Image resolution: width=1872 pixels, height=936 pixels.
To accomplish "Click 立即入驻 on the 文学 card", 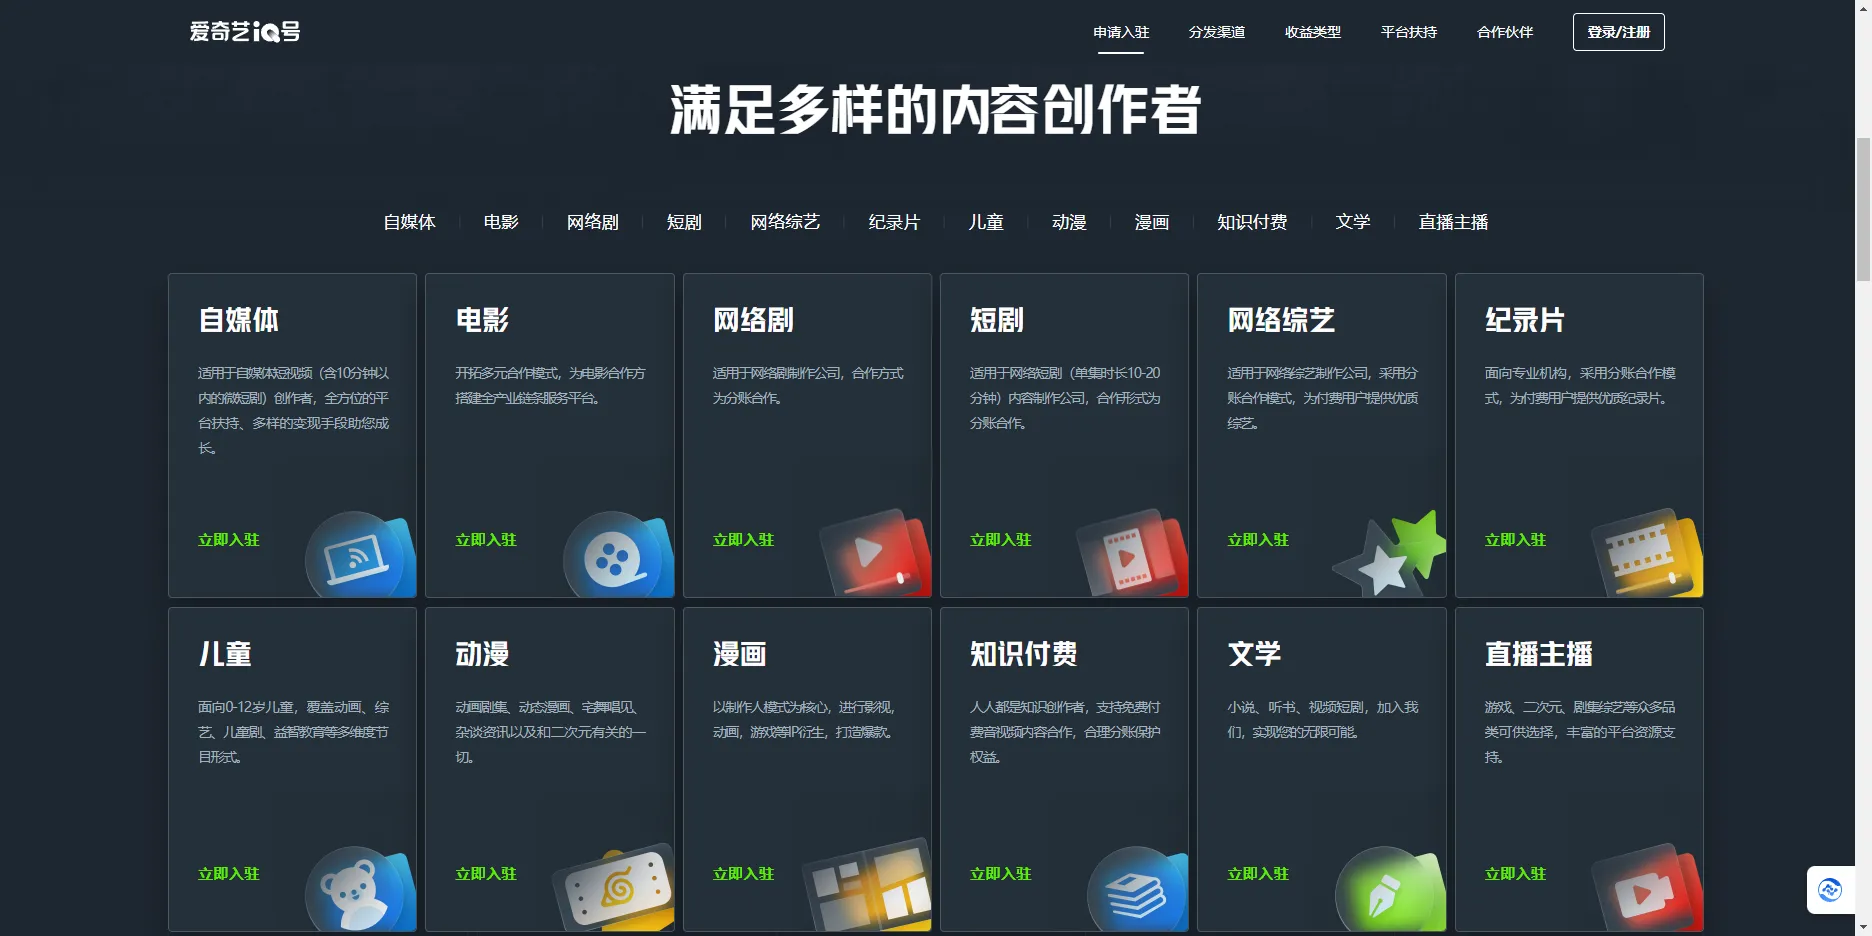I will click(x=1258, y=874).
